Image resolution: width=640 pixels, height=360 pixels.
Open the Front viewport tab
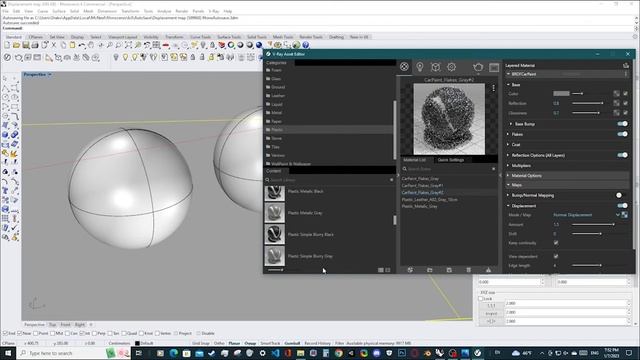(65, 324)
